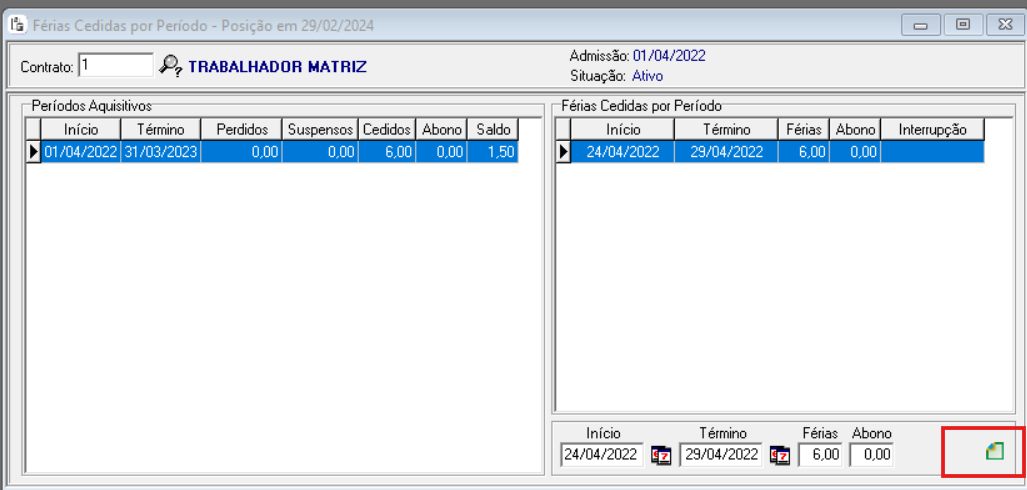The image size is (1027, 490).
Task: Click the Cedidos column header
Action: 387,130
